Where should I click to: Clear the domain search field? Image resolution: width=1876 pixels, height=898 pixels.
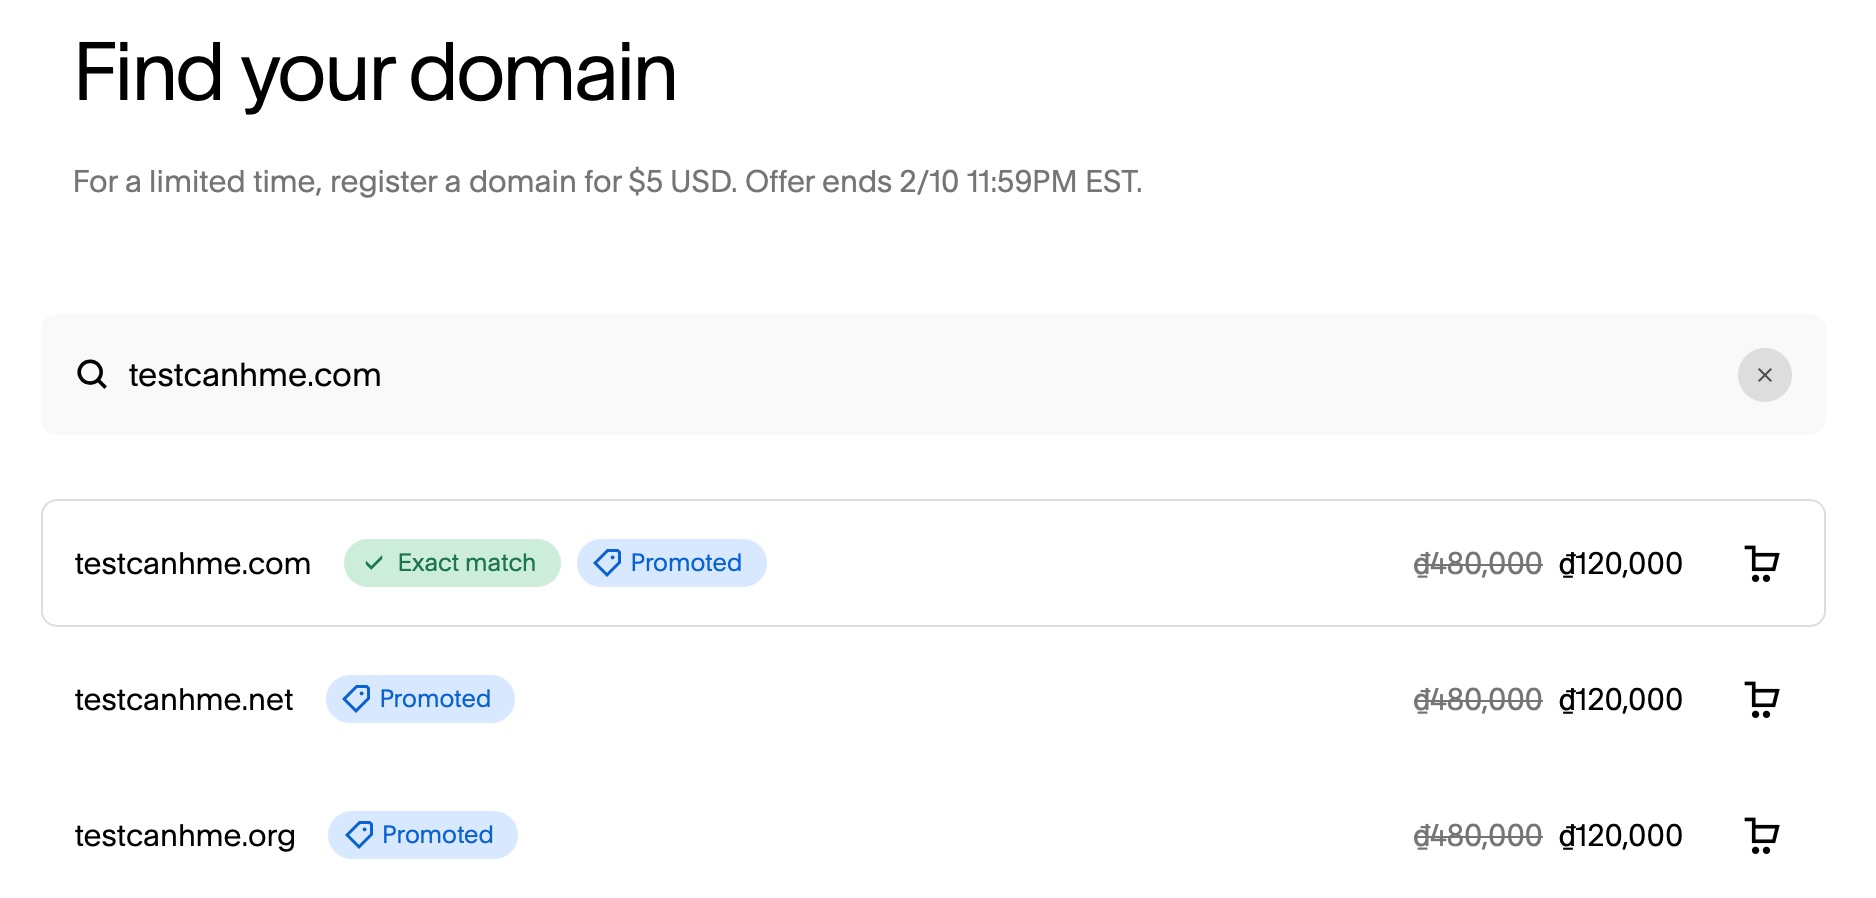[x=1764, y=375]
